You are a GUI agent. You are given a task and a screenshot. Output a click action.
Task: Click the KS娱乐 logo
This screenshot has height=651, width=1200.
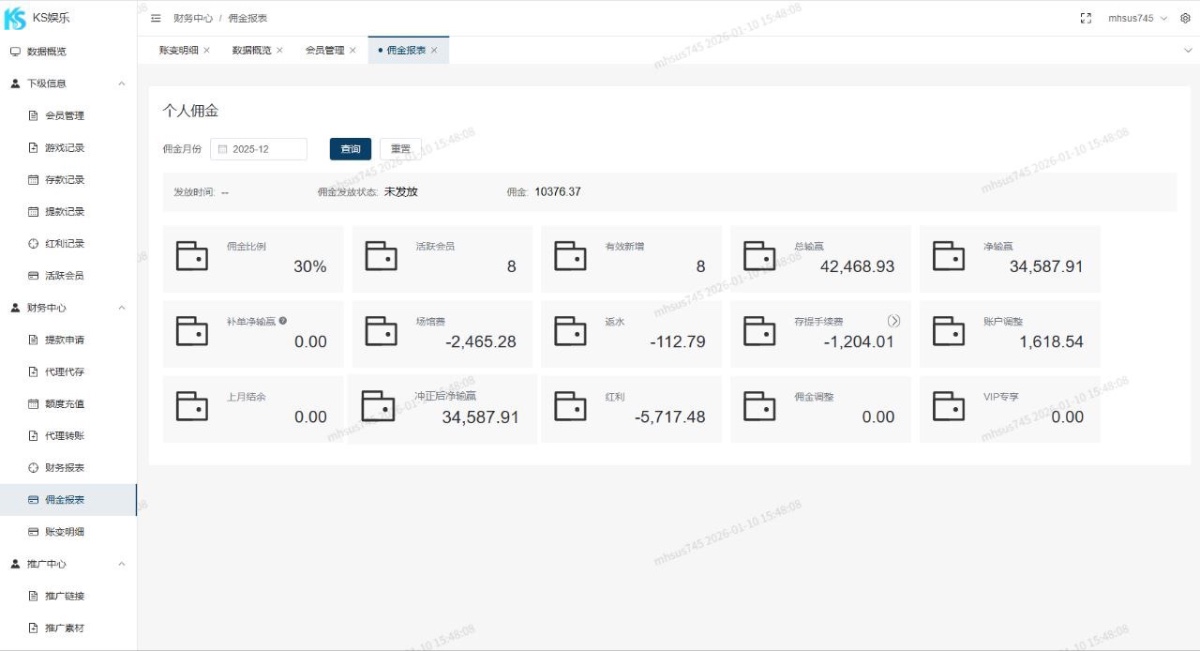tap(16, 18)
